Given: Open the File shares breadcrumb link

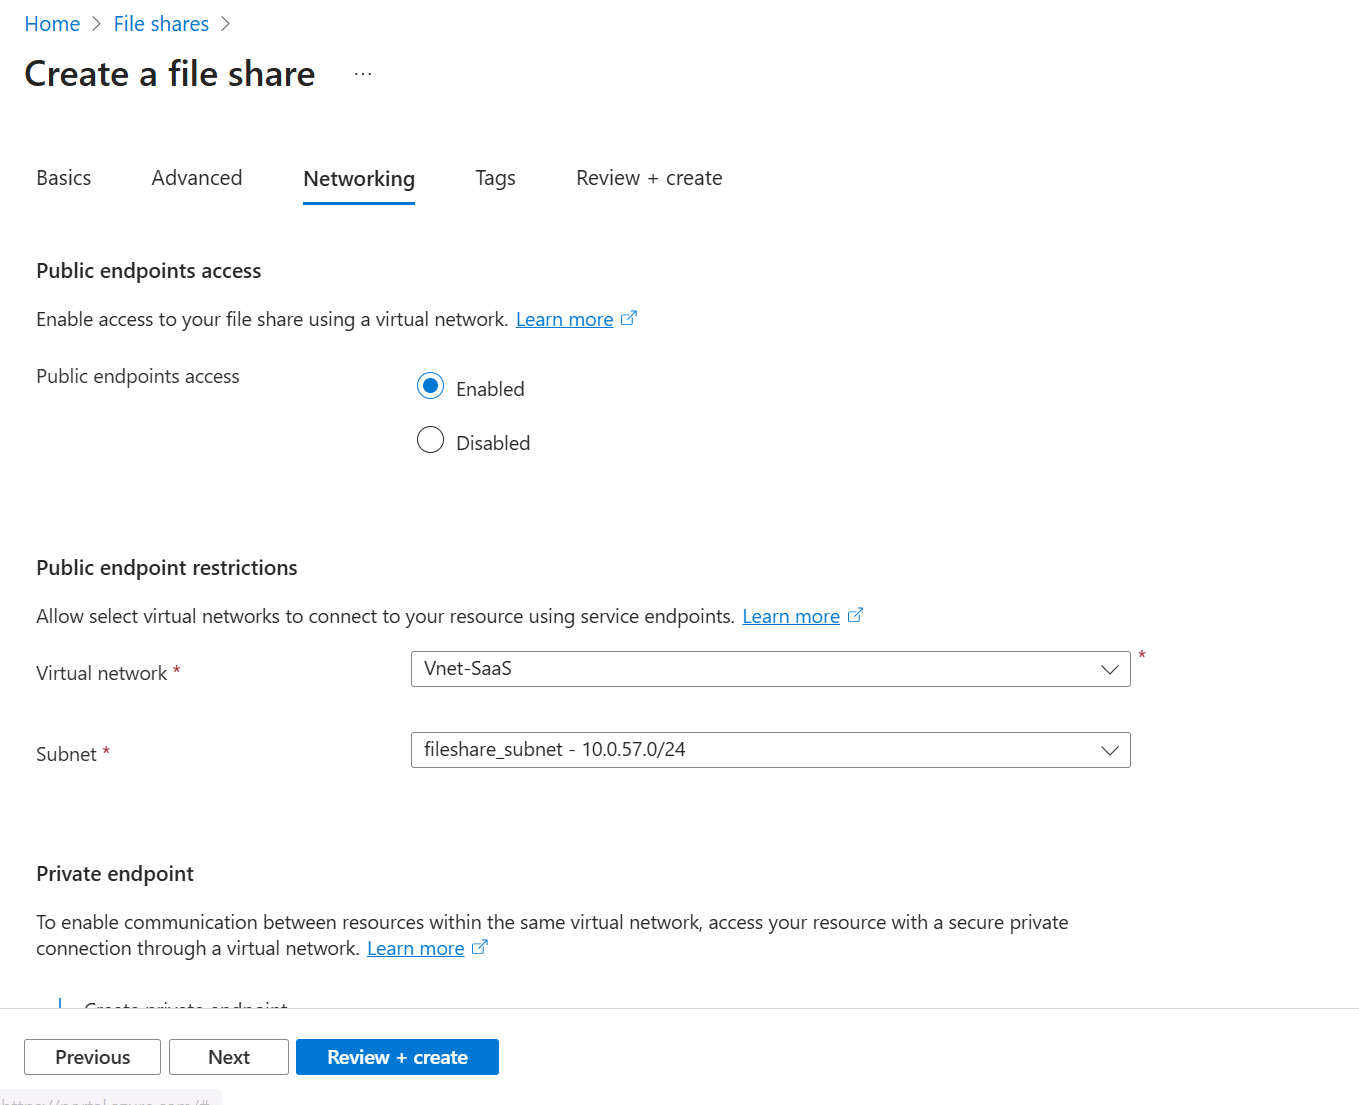Looking at the screenshot, I should (161, 23).
